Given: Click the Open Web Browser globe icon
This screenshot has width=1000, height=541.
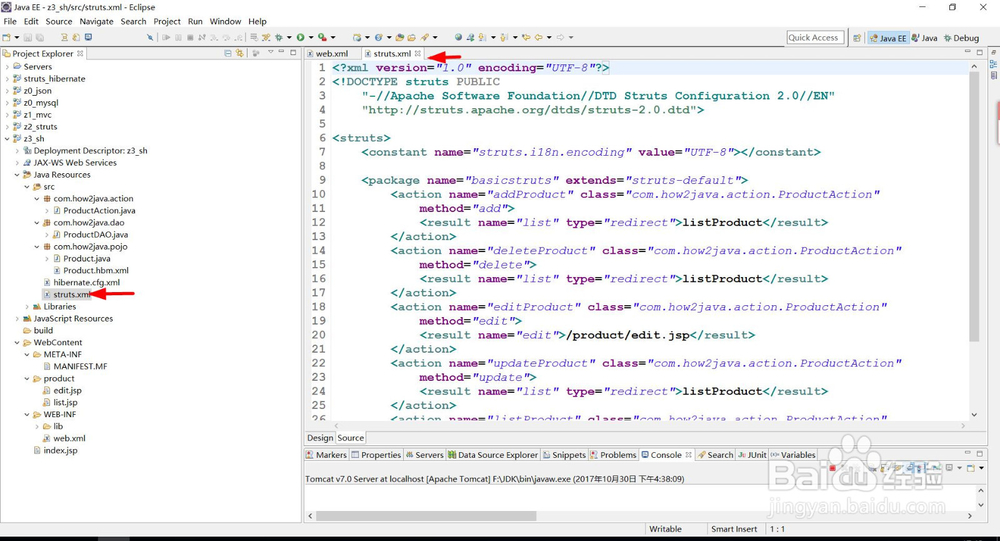Looking at the screenshot, I should pyautogui.click(x=459, y=38).
